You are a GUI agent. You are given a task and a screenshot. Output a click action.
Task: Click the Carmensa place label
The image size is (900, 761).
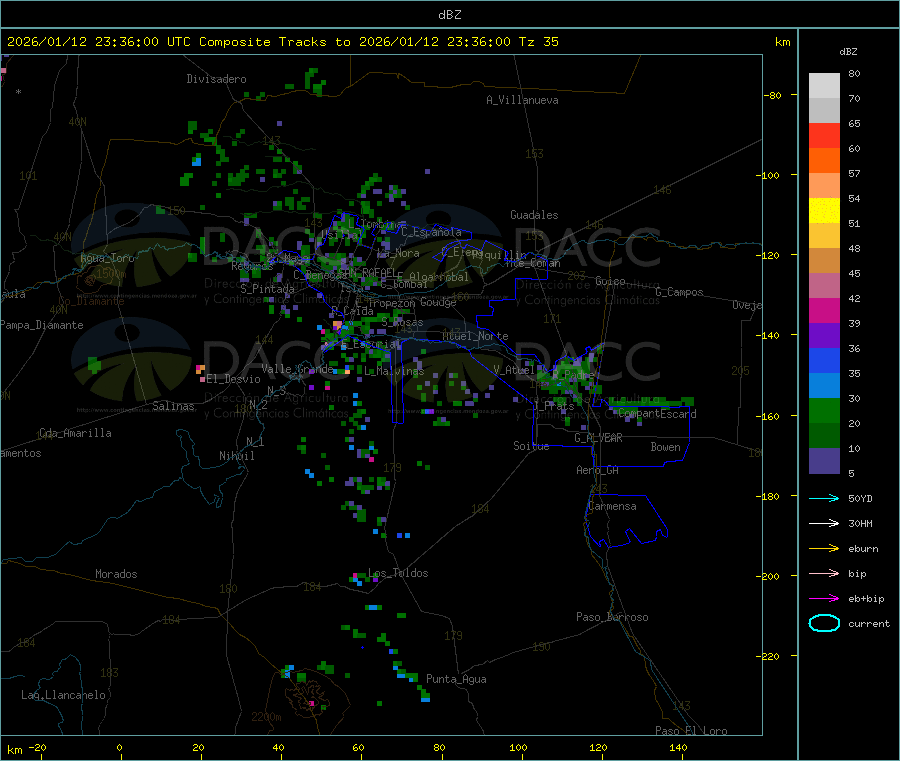pos(612,506)
